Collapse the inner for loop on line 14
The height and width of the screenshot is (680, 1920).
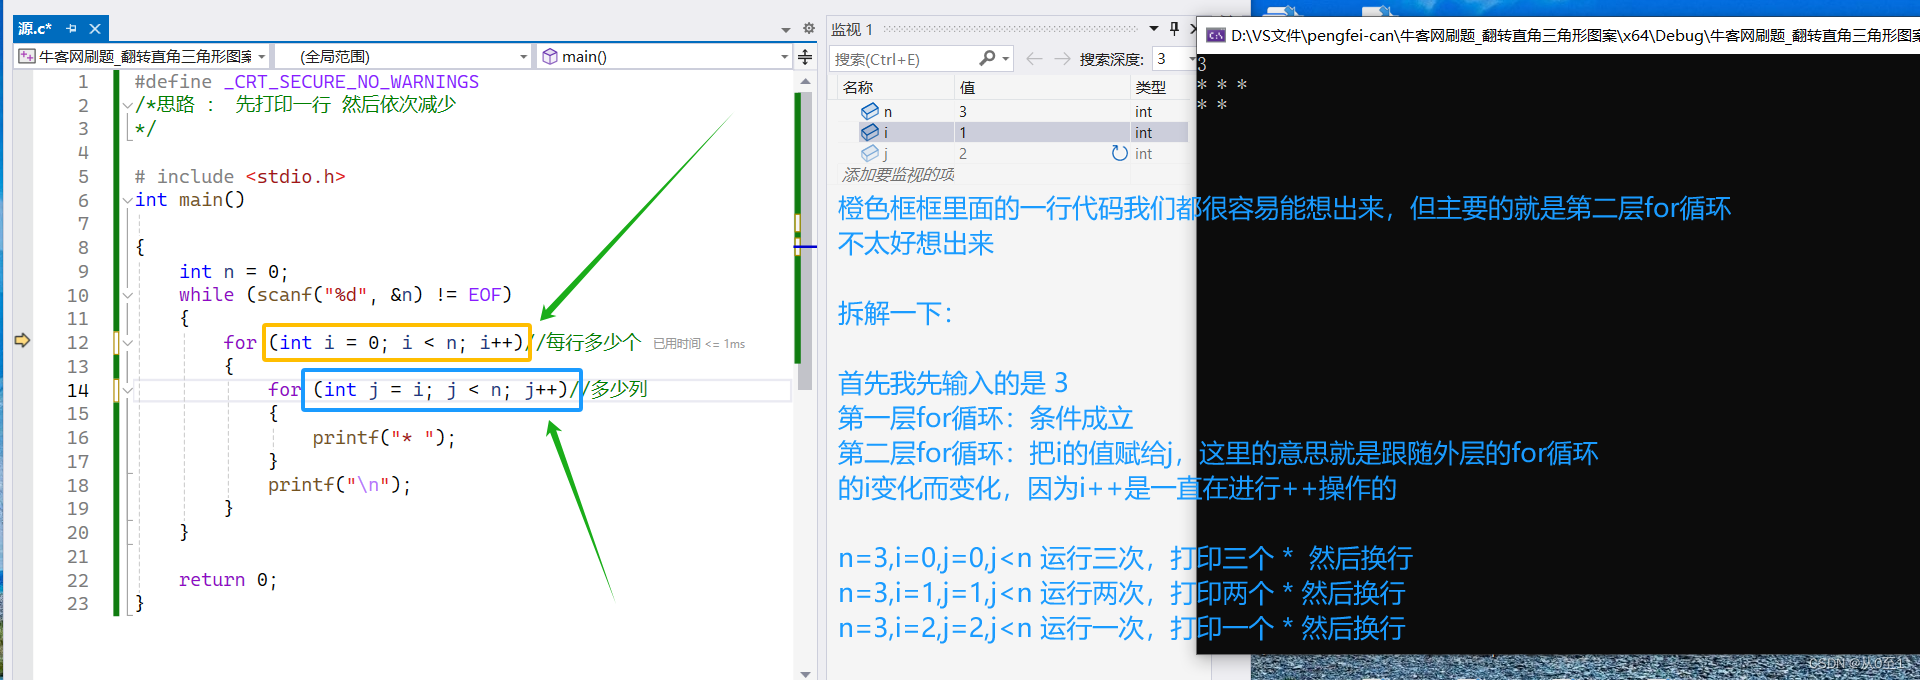tap(128, 390)
